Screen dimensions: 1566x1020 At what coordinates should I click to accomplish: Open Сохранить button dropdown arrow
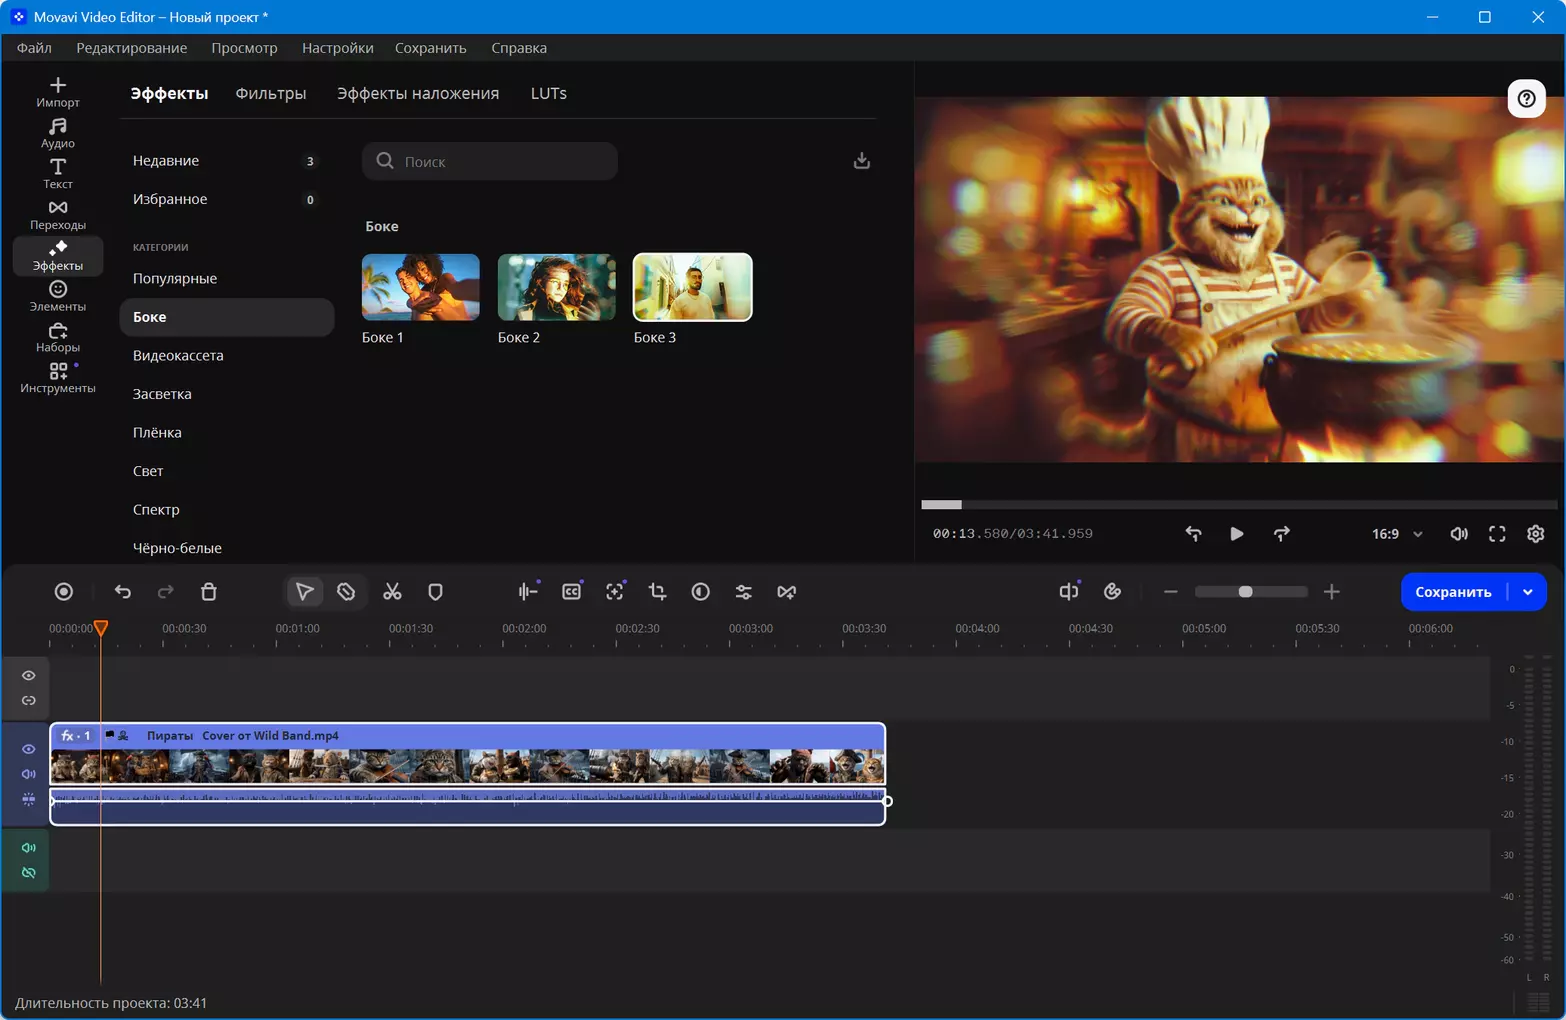[x=1528, y=592]
